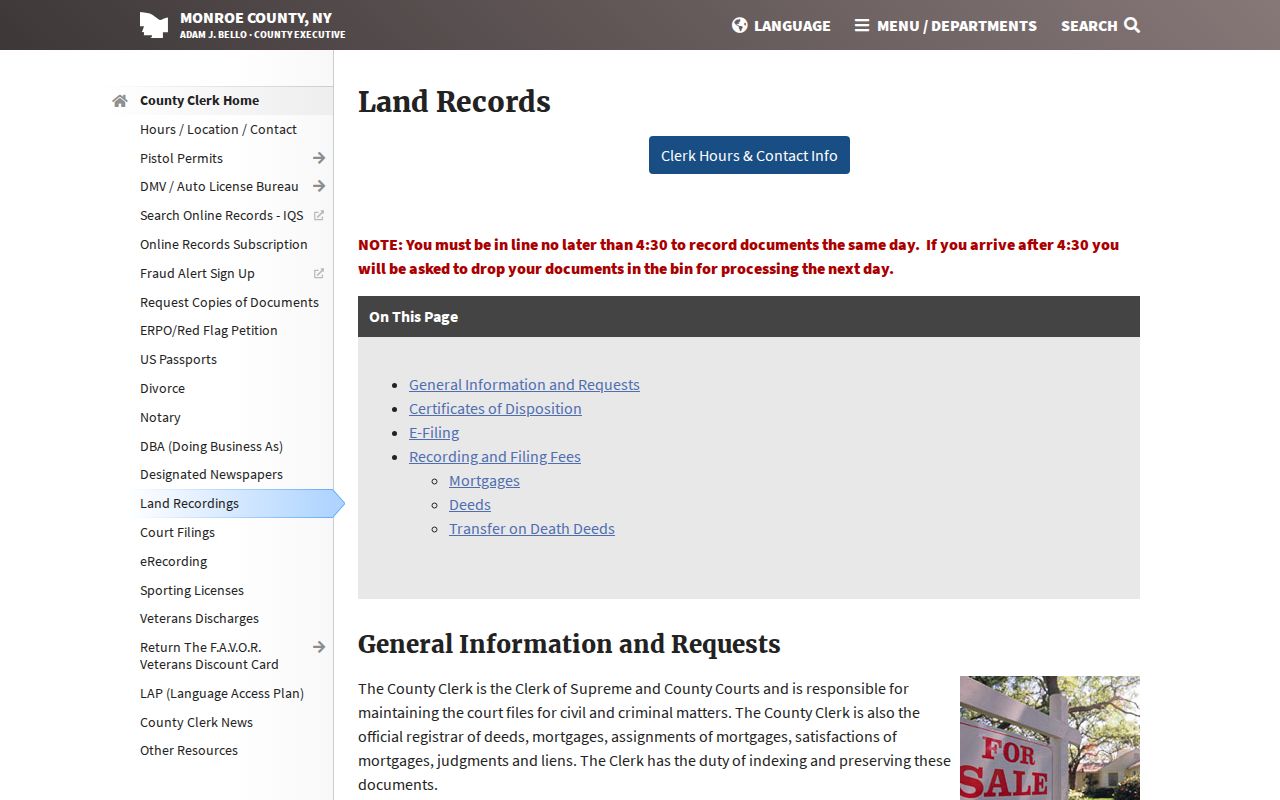Click the search magnifier icon
The width and height of the screenshot is (1280, 800).
click(1132, 25)
